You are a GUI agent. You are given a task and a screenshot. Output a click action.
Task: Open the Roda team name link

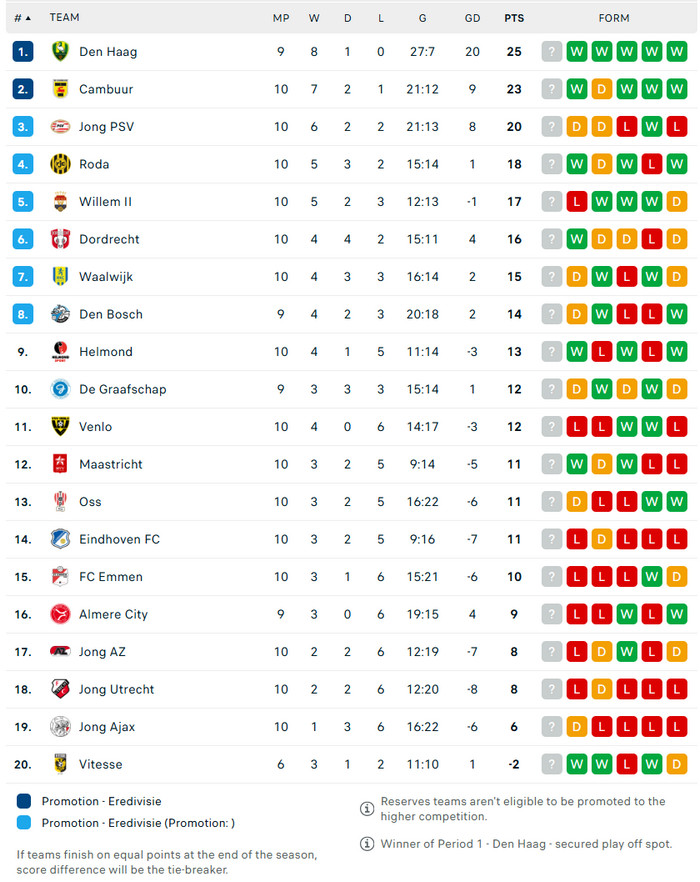click(94, 164)
